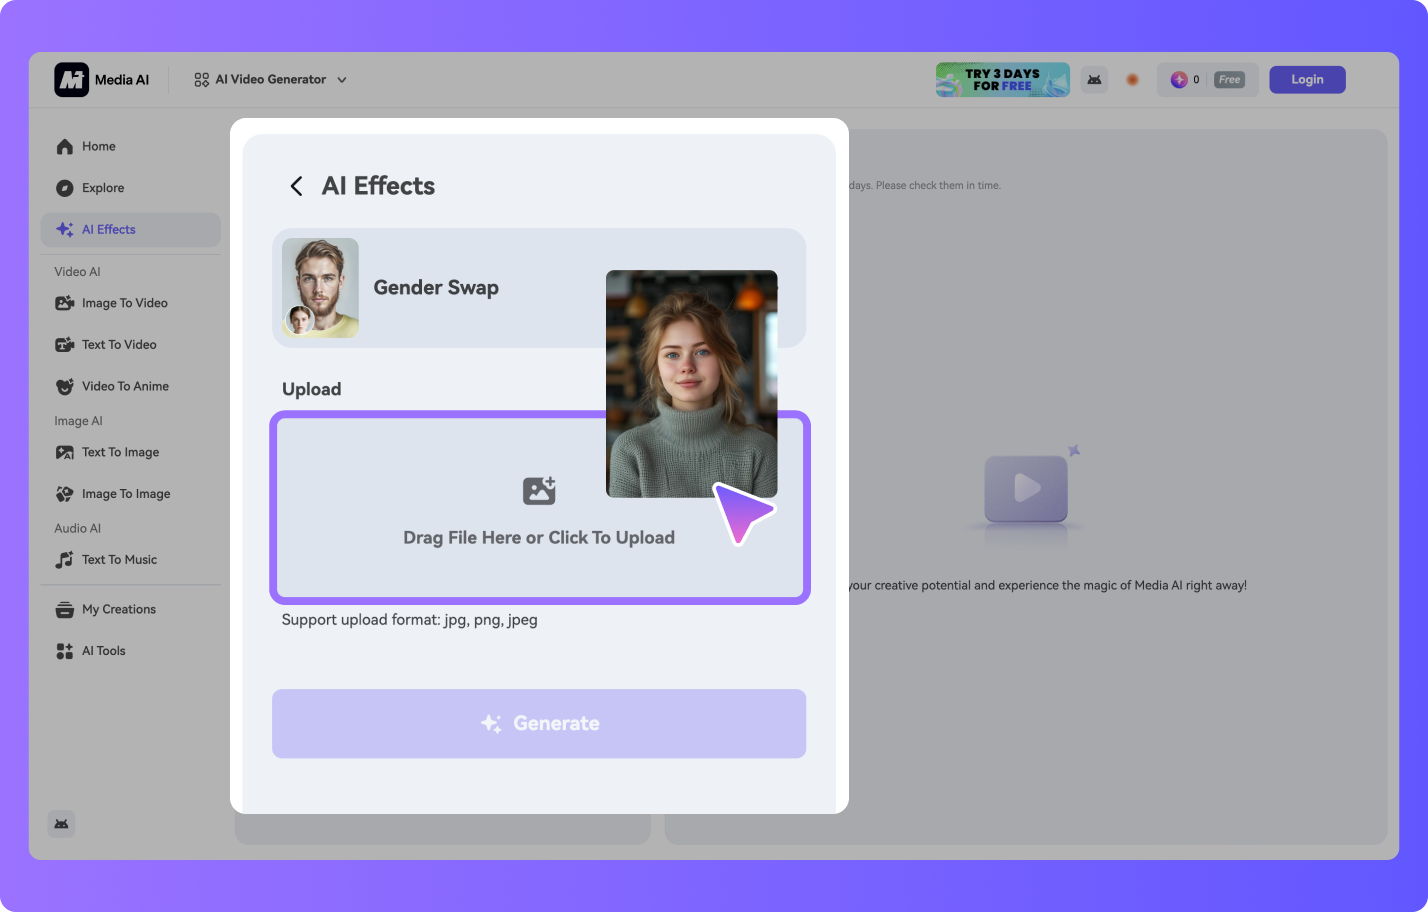Open My Creations

tap(118, 610)
